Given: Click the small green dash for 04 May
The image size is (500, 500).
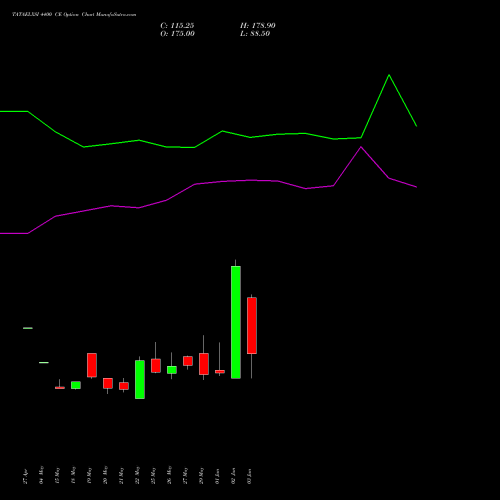Looking at the screenshot, I should (44, 362).
